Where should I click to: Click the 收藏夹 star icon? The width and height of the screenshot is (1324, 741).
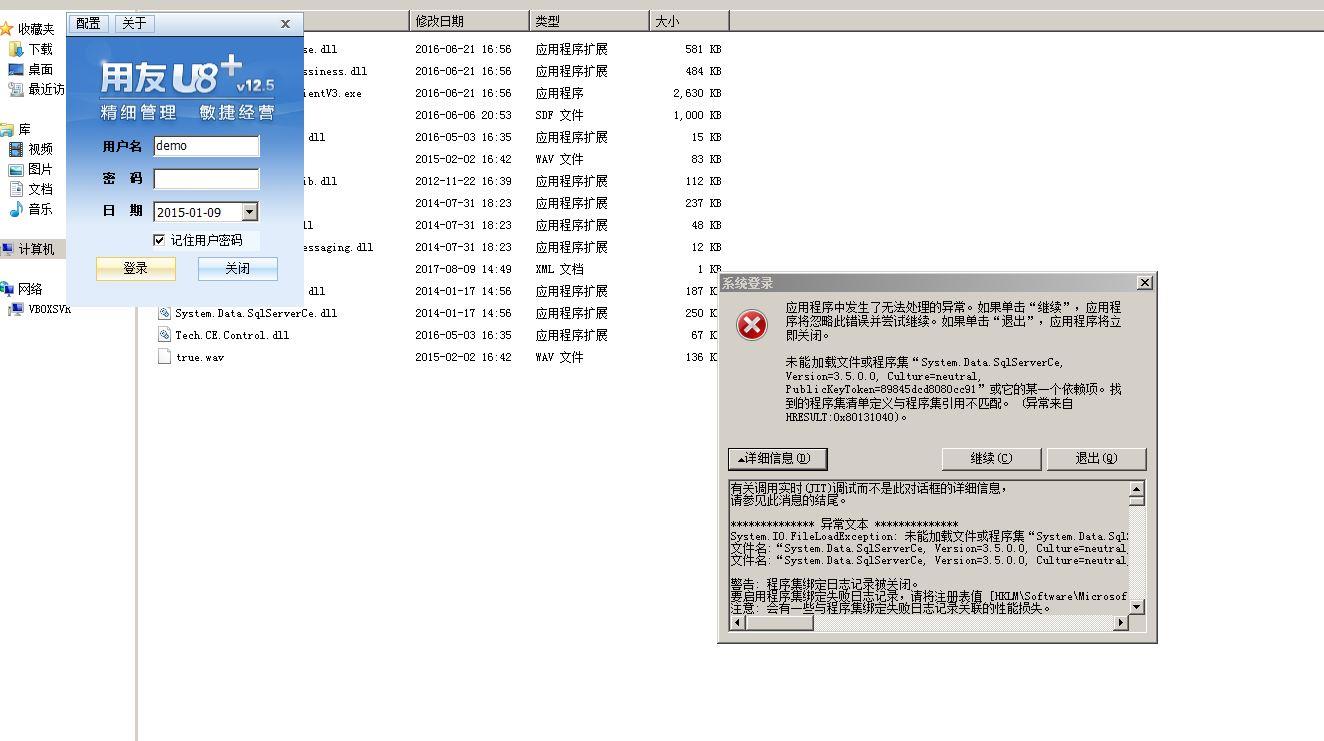tap(7, 29)
